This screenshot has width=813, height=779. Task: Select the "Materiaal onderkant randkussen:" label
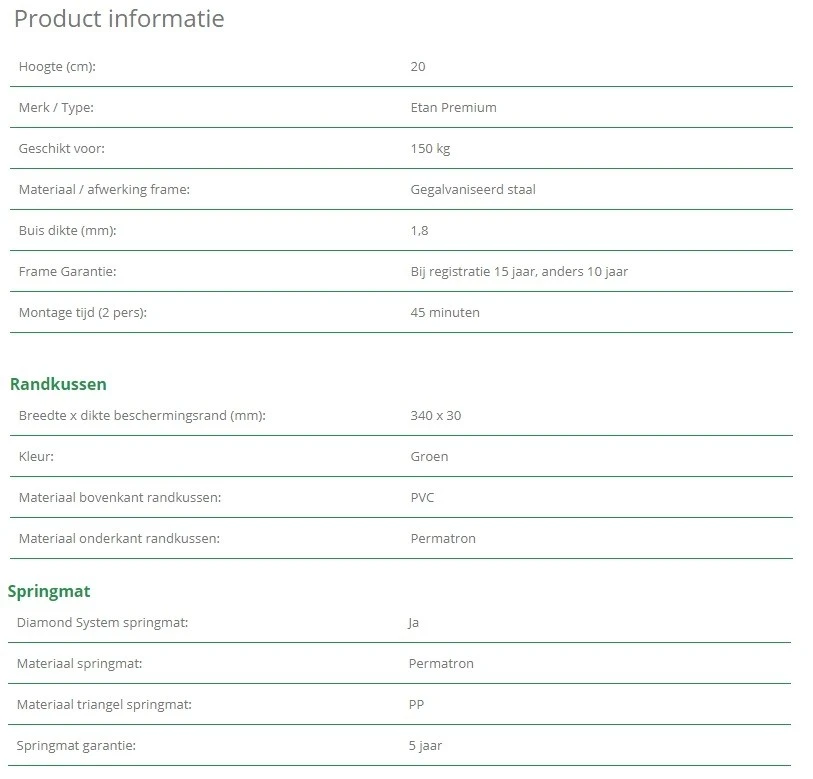pyautogui.click(x=119, y=539)
